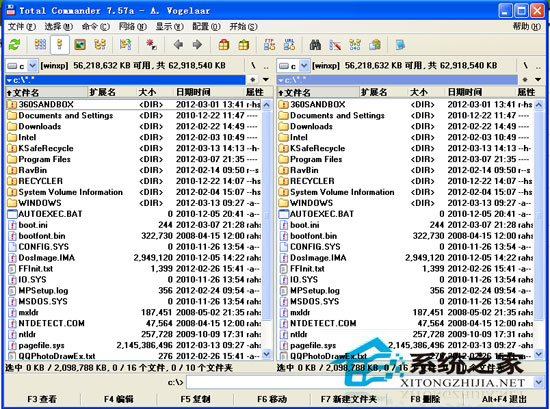Image resolution: width=550 pixels, height=409 pixels.
Task: Open the FTP connect toolbar icon
Action: pos(269,45)
